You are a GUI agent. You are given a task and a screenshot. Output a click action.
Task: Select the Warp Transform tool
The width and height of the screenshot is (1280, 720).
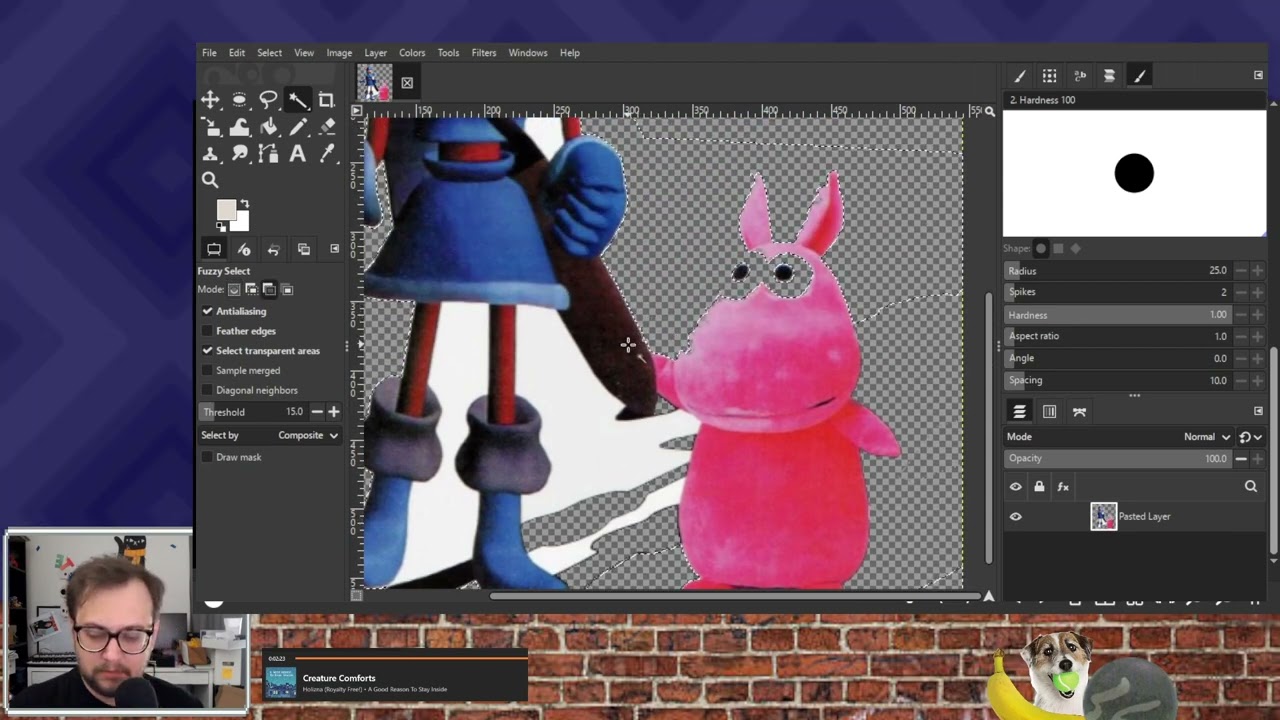click(239, 127)
